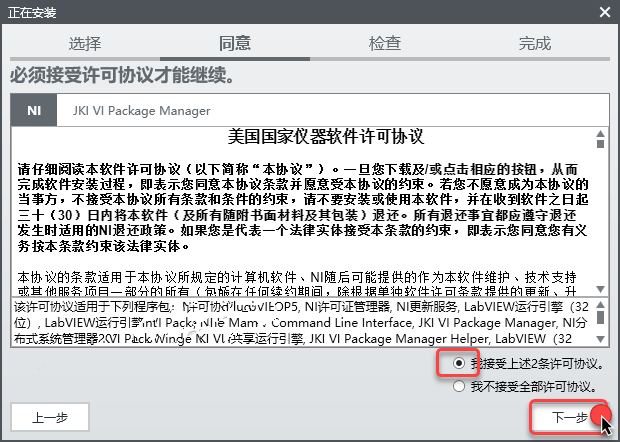This screenshot has width=620, height=442.
Task: Go back with the 上一步 button
Action: [50, 417]
